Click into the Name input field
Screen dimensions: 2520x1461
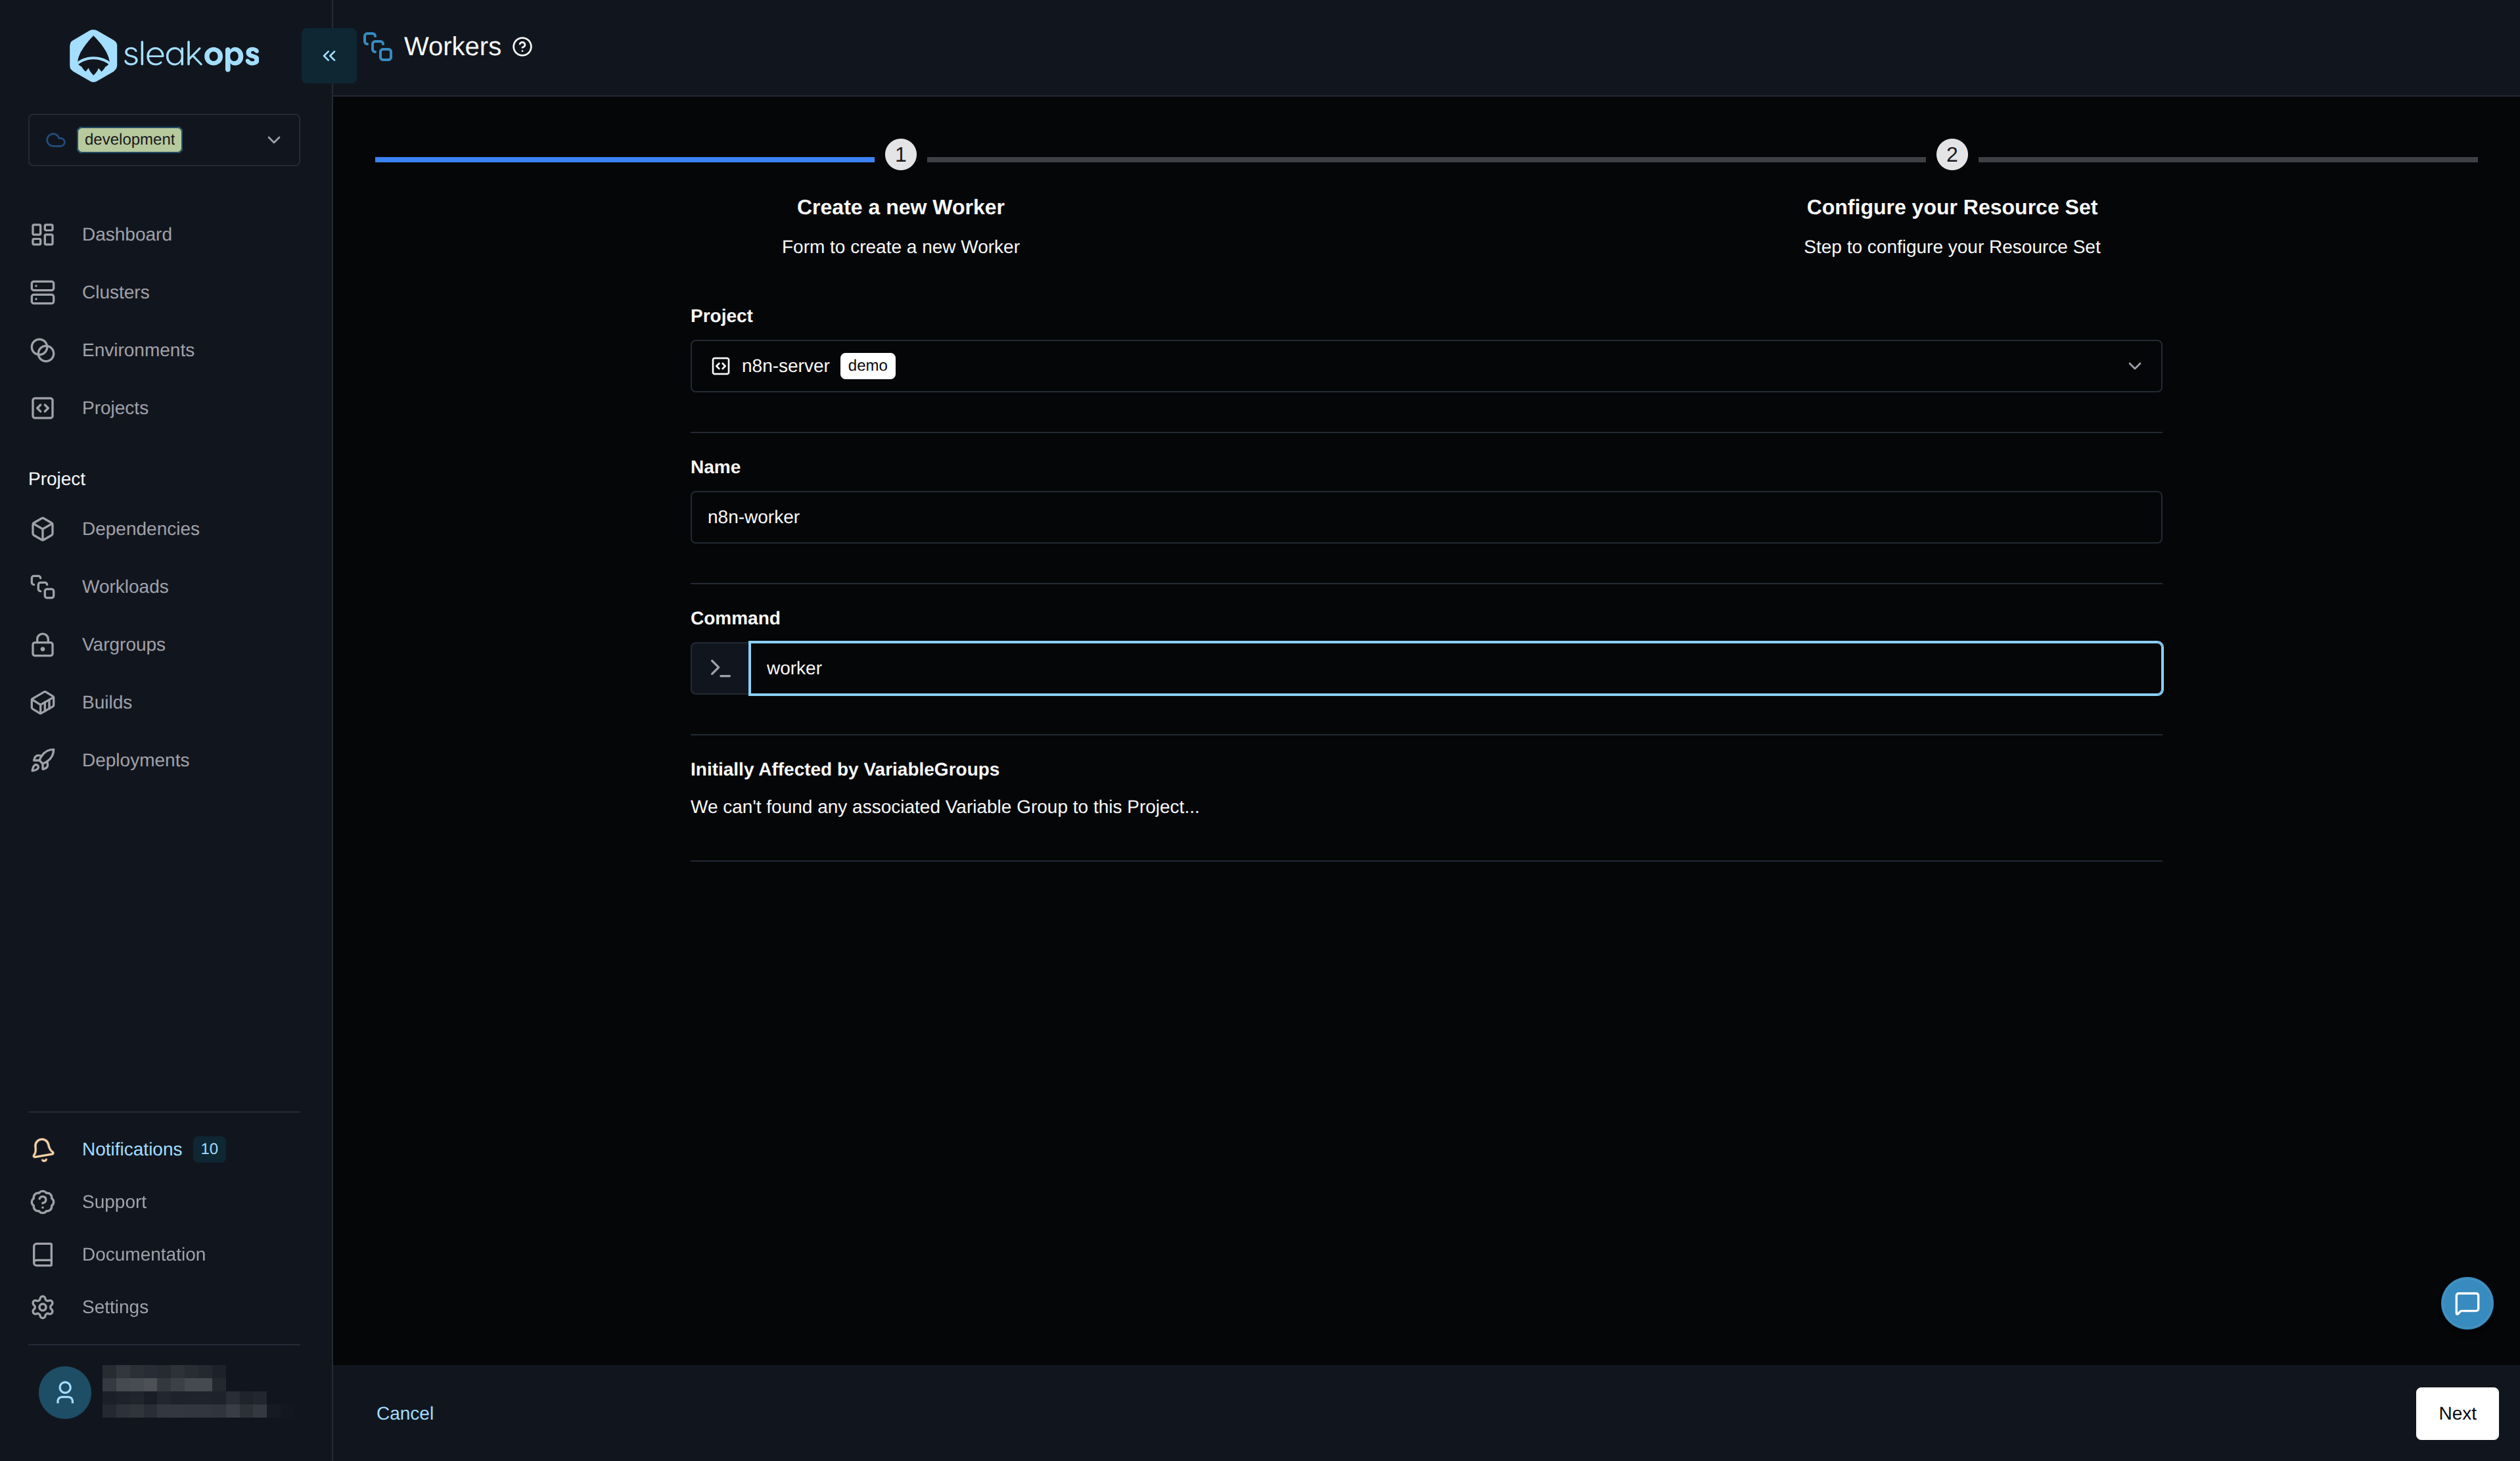pyautogui.click(x=1425, y=517)
